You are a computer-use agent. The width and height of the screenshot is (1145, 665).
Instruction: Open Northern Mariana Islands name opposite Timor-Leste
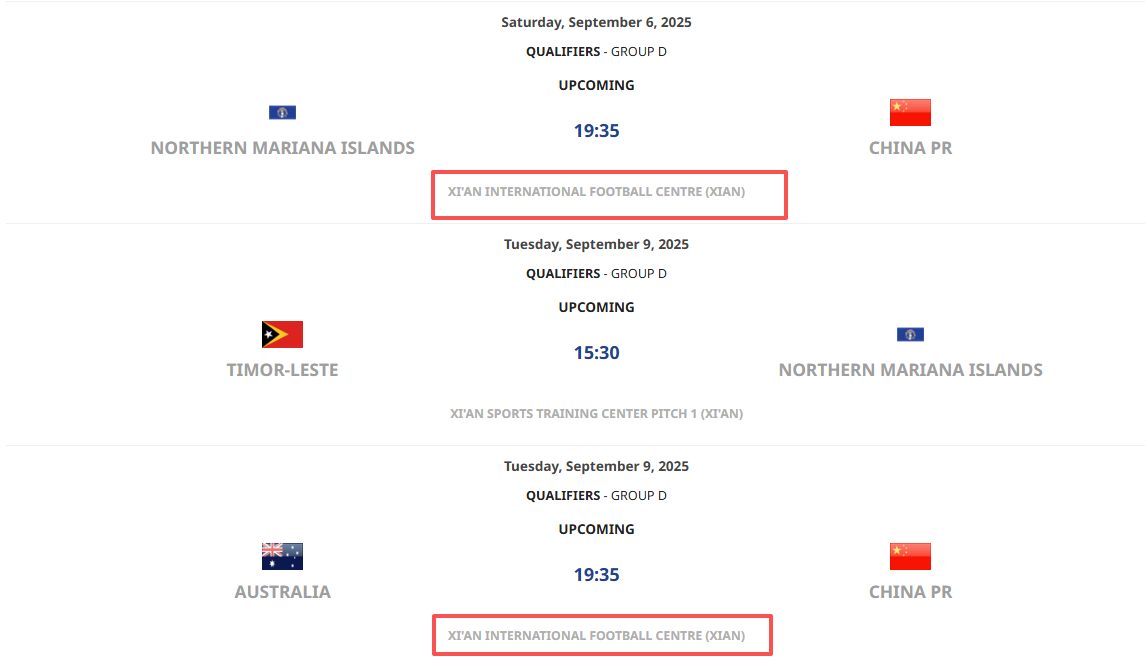[910, 370]
